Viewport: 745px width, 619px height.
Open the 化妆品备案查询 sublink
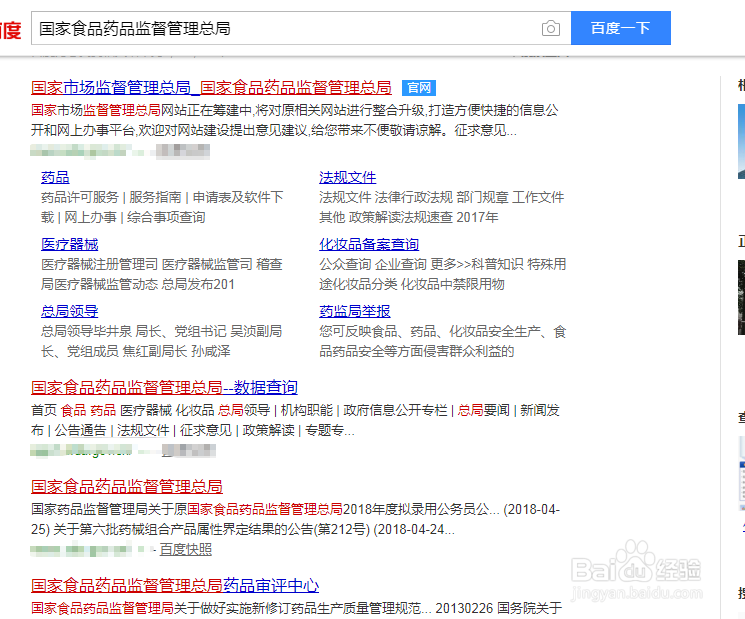point(369,244)
